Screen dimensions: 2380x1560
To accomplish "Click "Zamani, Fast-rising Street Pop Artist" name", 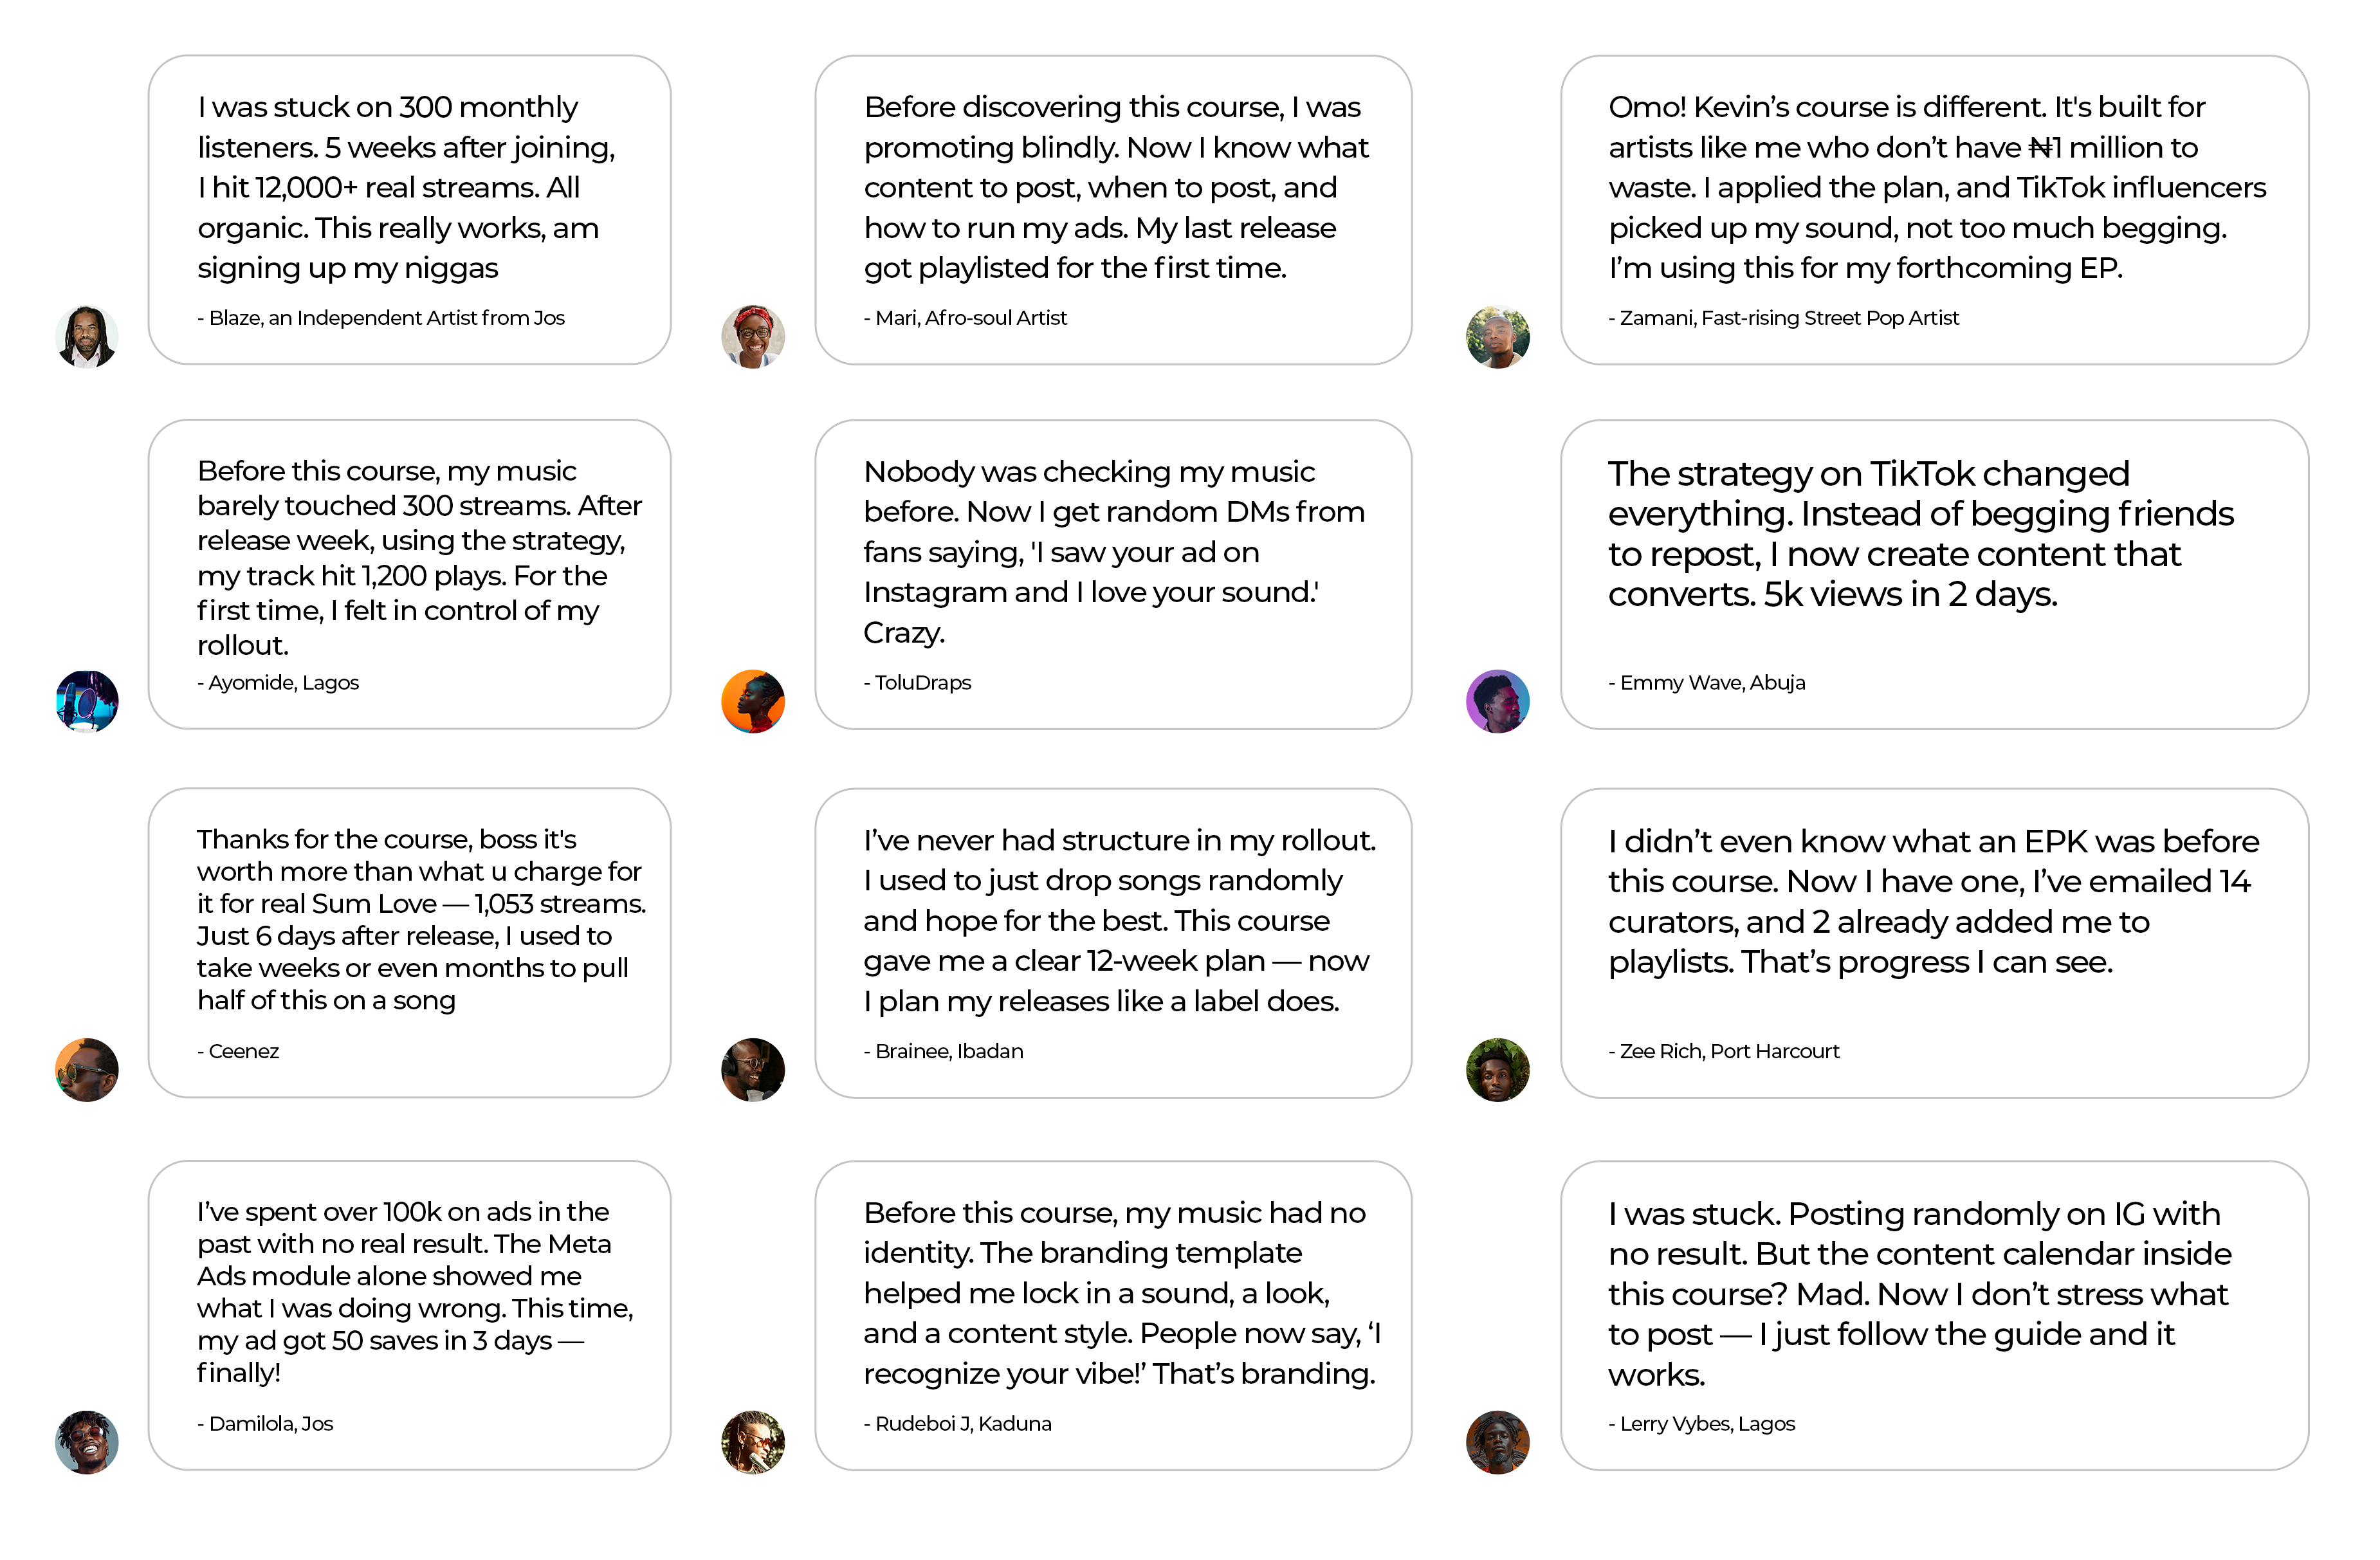I will pyautogui.click(x=1784, y=318).
